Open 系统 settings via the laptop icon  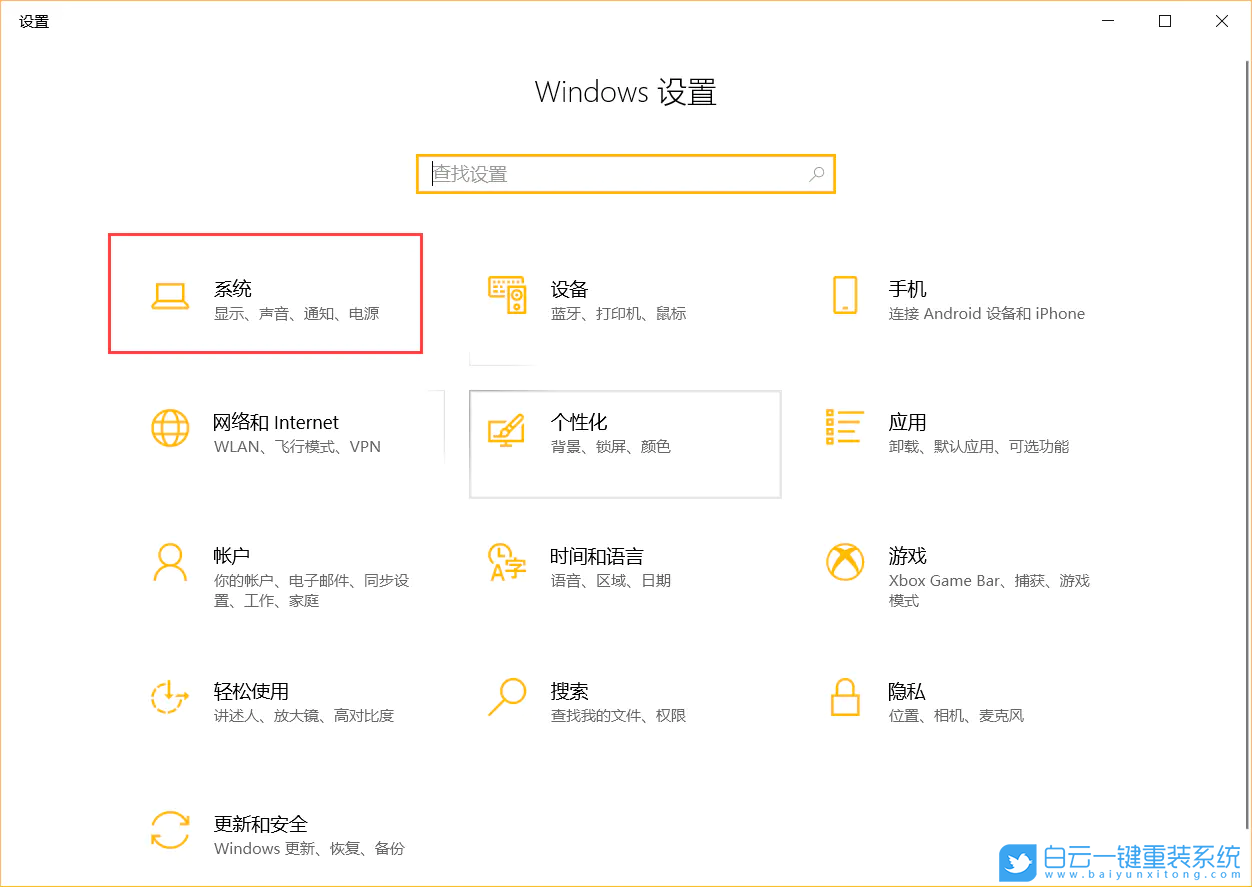[x=170, y=294]
